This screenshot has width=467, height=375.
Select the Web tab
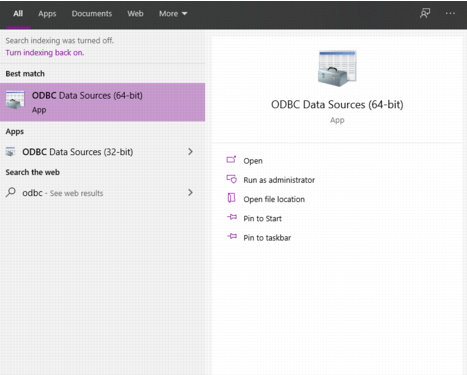(x=135, y=14)
